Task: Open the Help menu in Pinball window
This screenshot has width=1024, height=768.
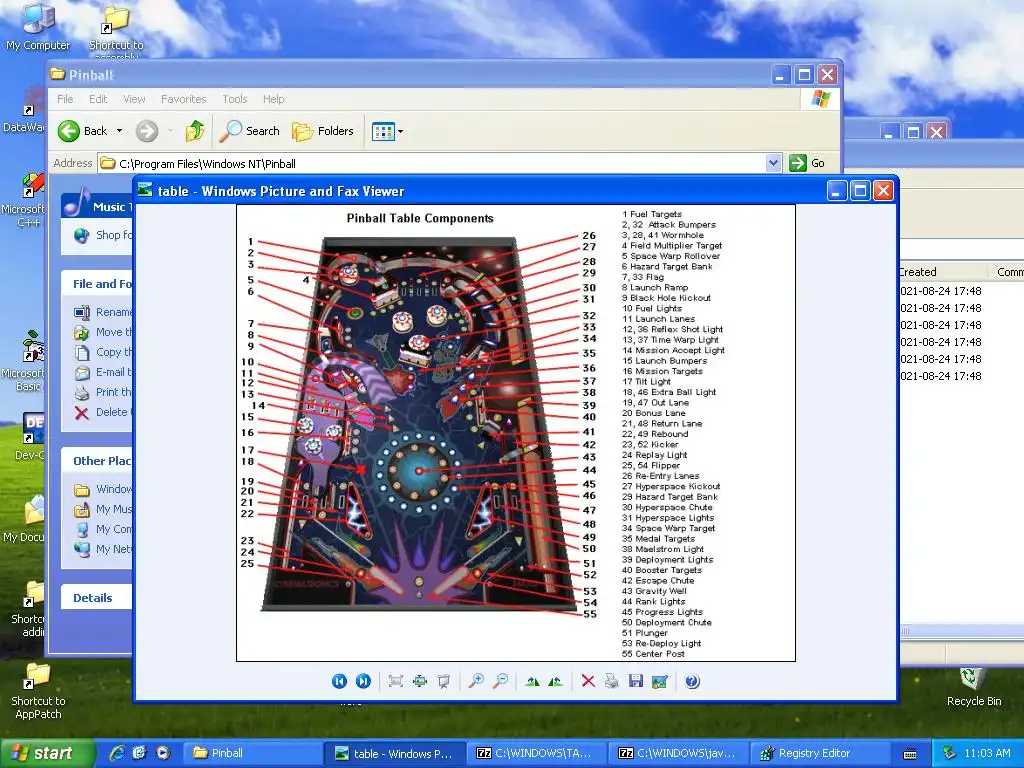Action: point(274,99)
